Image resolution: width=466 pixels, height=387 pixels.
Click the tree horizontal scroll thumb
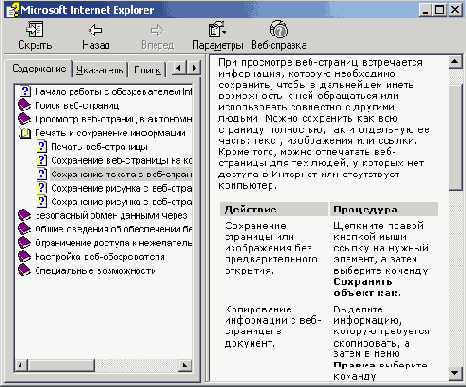click(61, 365)
